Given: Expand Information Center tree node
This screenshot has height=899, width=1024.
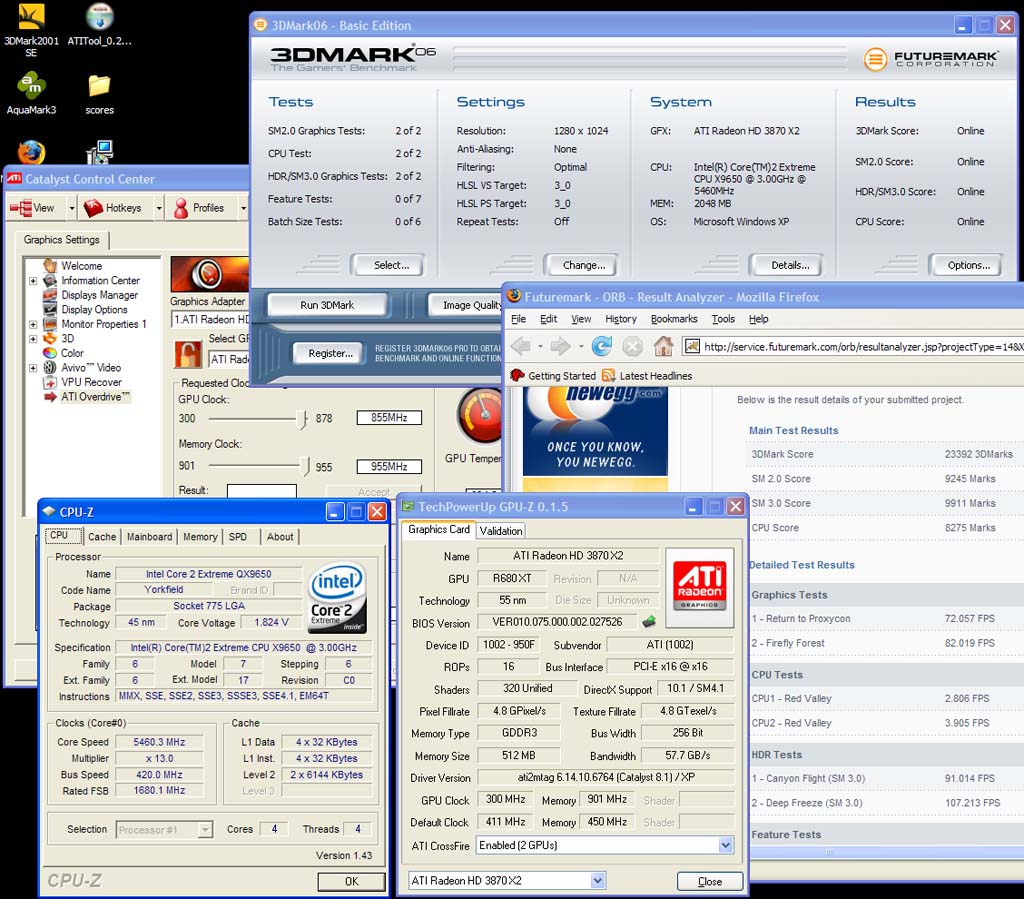Looking at the screenshot, I should pos(33,281).
